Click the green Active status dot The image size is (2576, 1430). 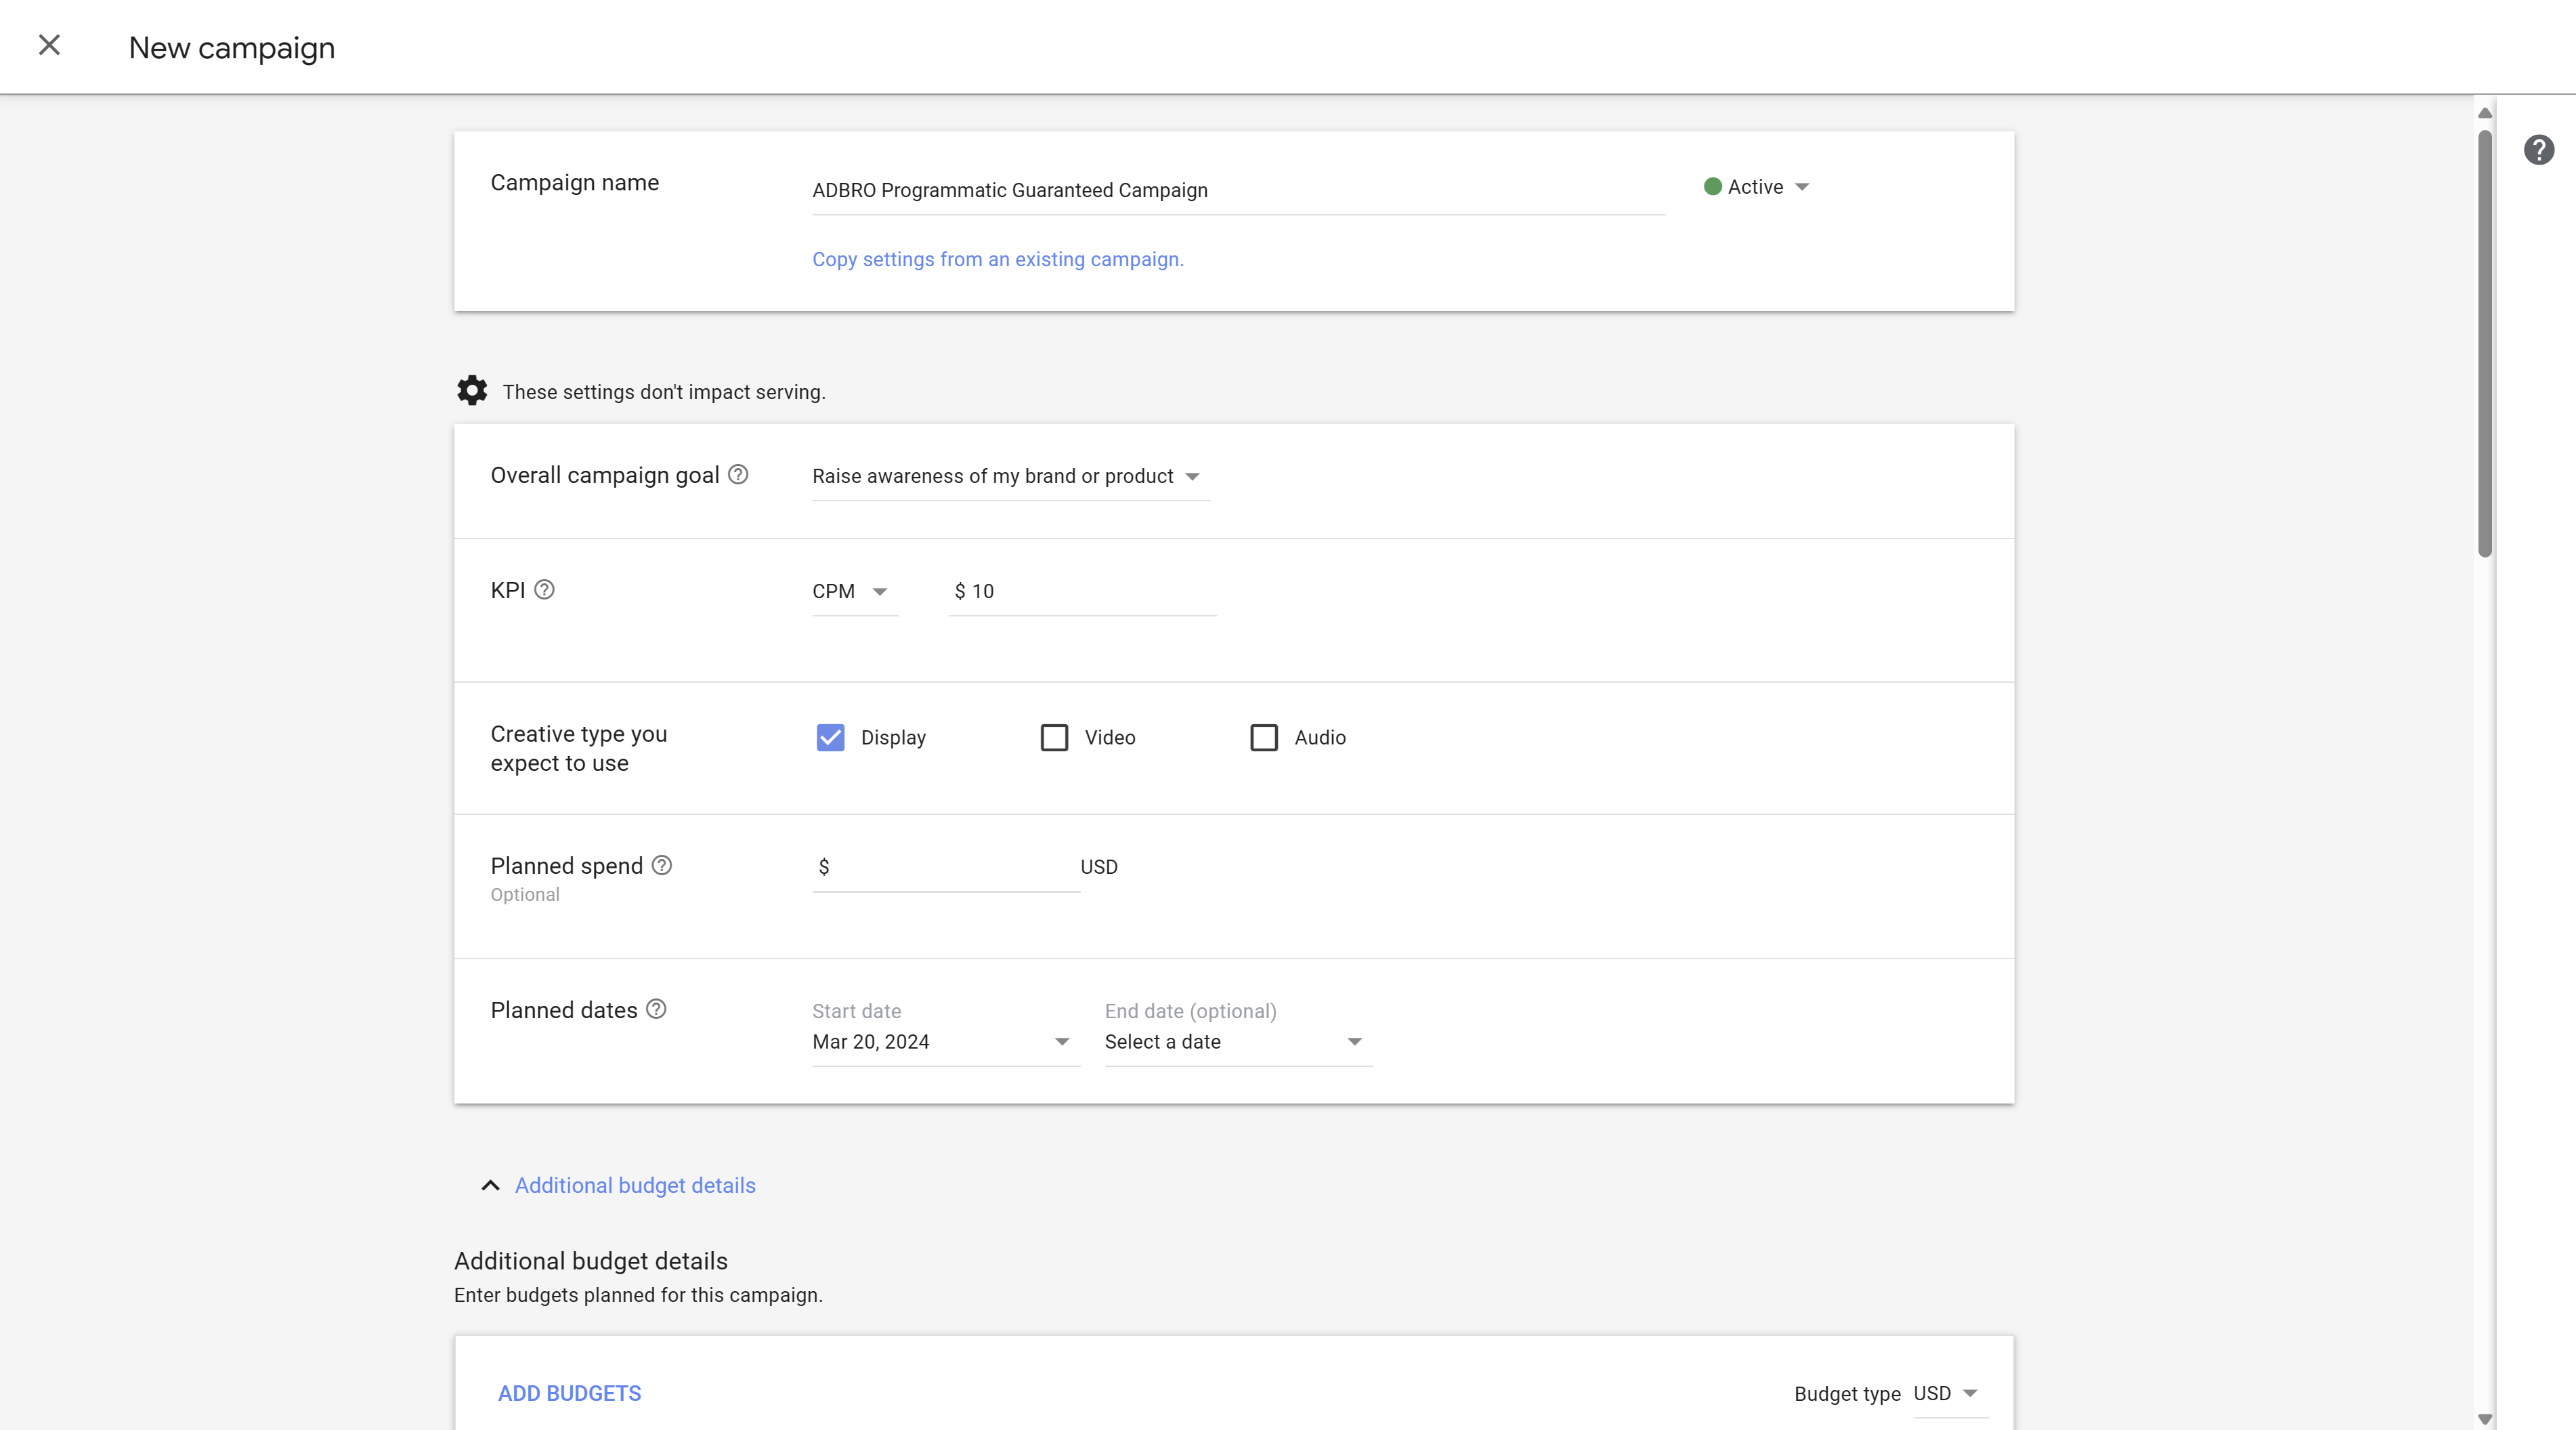[x=1712, y=186]
